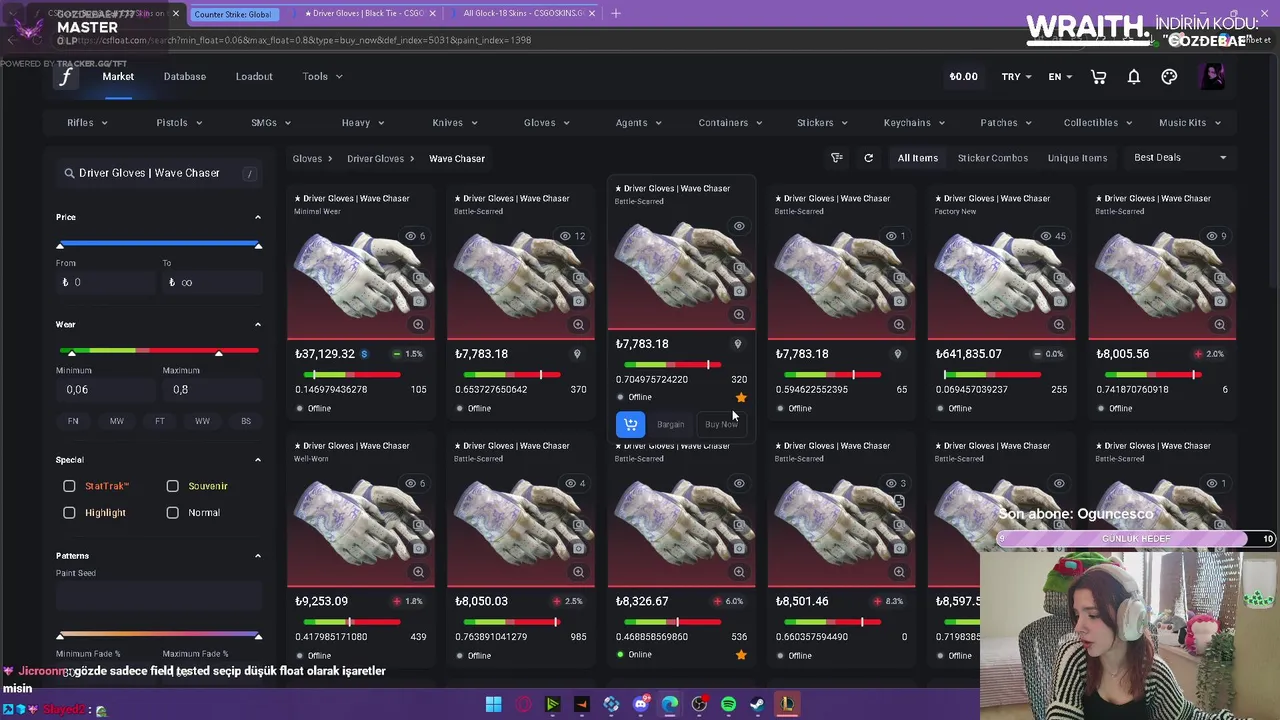
Task: Expand the Pistols category dropdown
Action: pos(179,122)
